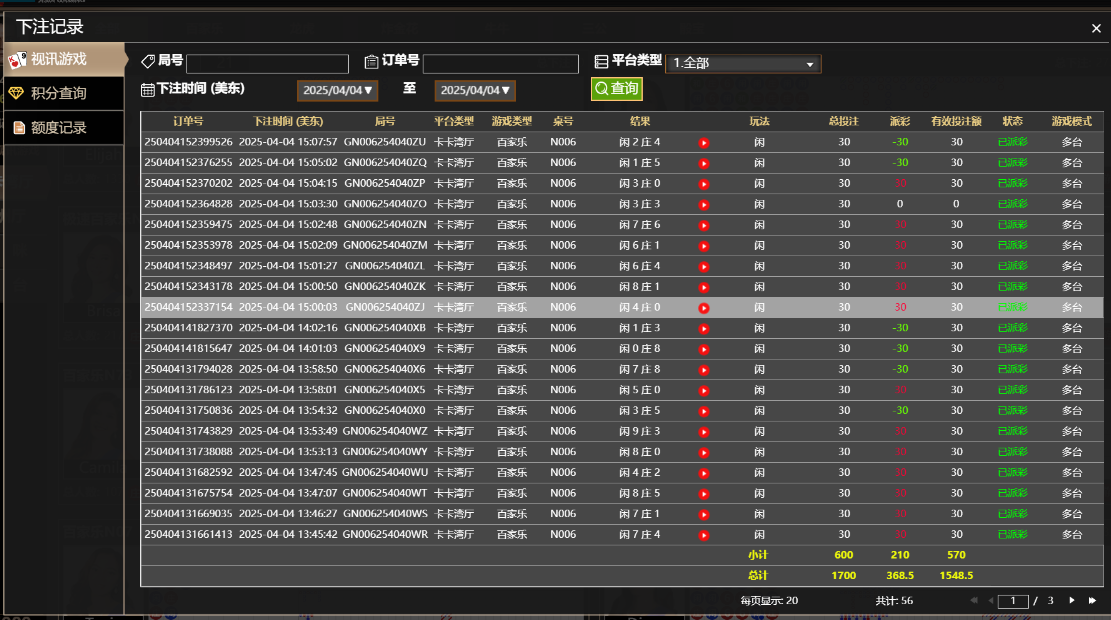Screen dimensions: 1111x620
Task: Select the row for order 250404141815647
Action: click(400, 349)
